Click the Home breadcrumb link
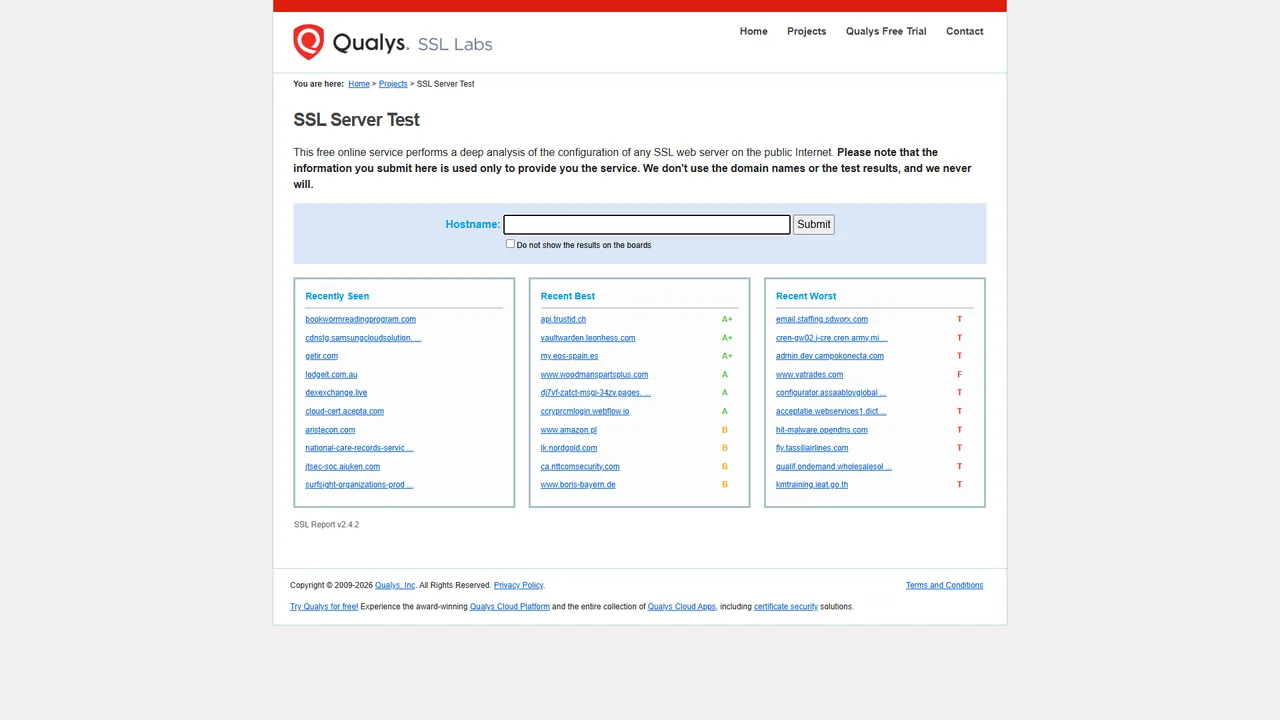 pos(359,84)
